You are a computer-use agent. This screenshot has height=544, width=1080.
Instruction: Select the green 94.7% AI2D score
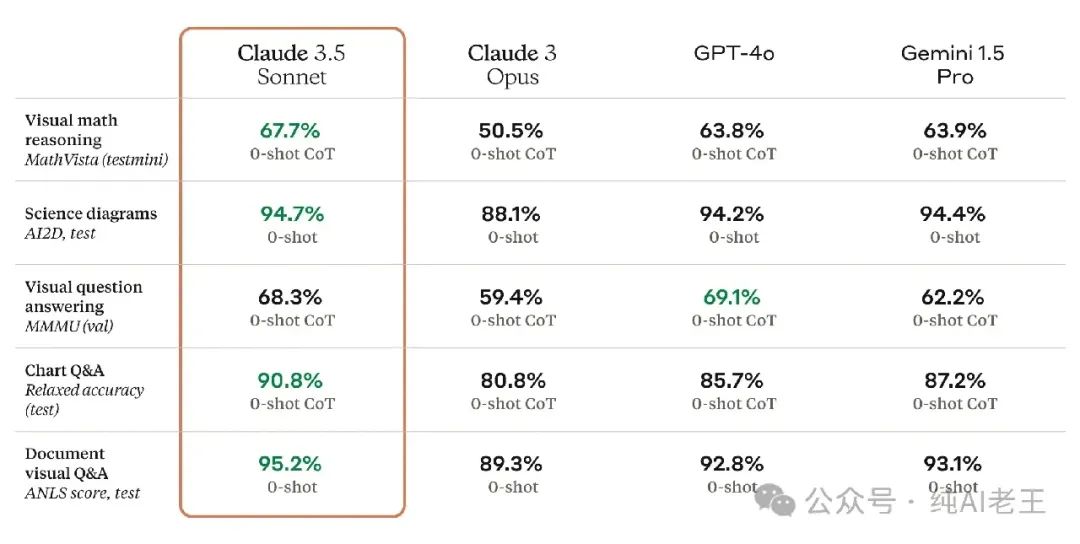pyautogui.click(x=290, y=214)
